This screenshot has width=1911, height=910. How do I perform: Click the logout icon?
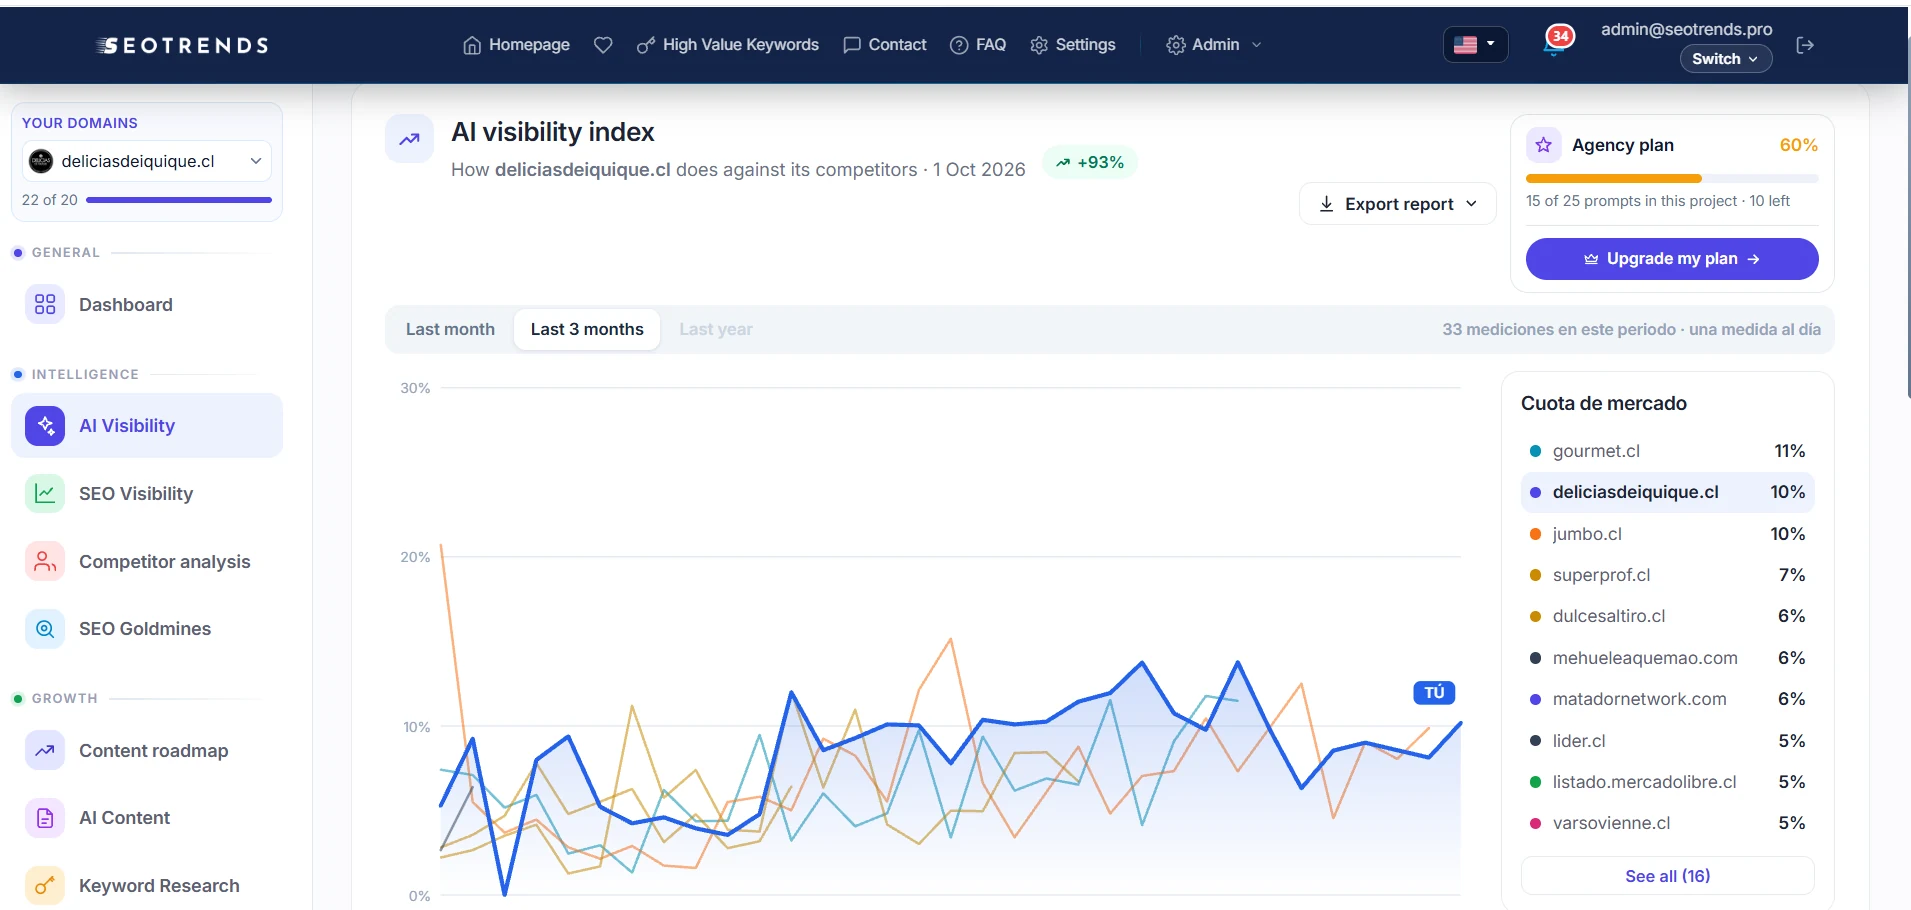click(1805, 45)
